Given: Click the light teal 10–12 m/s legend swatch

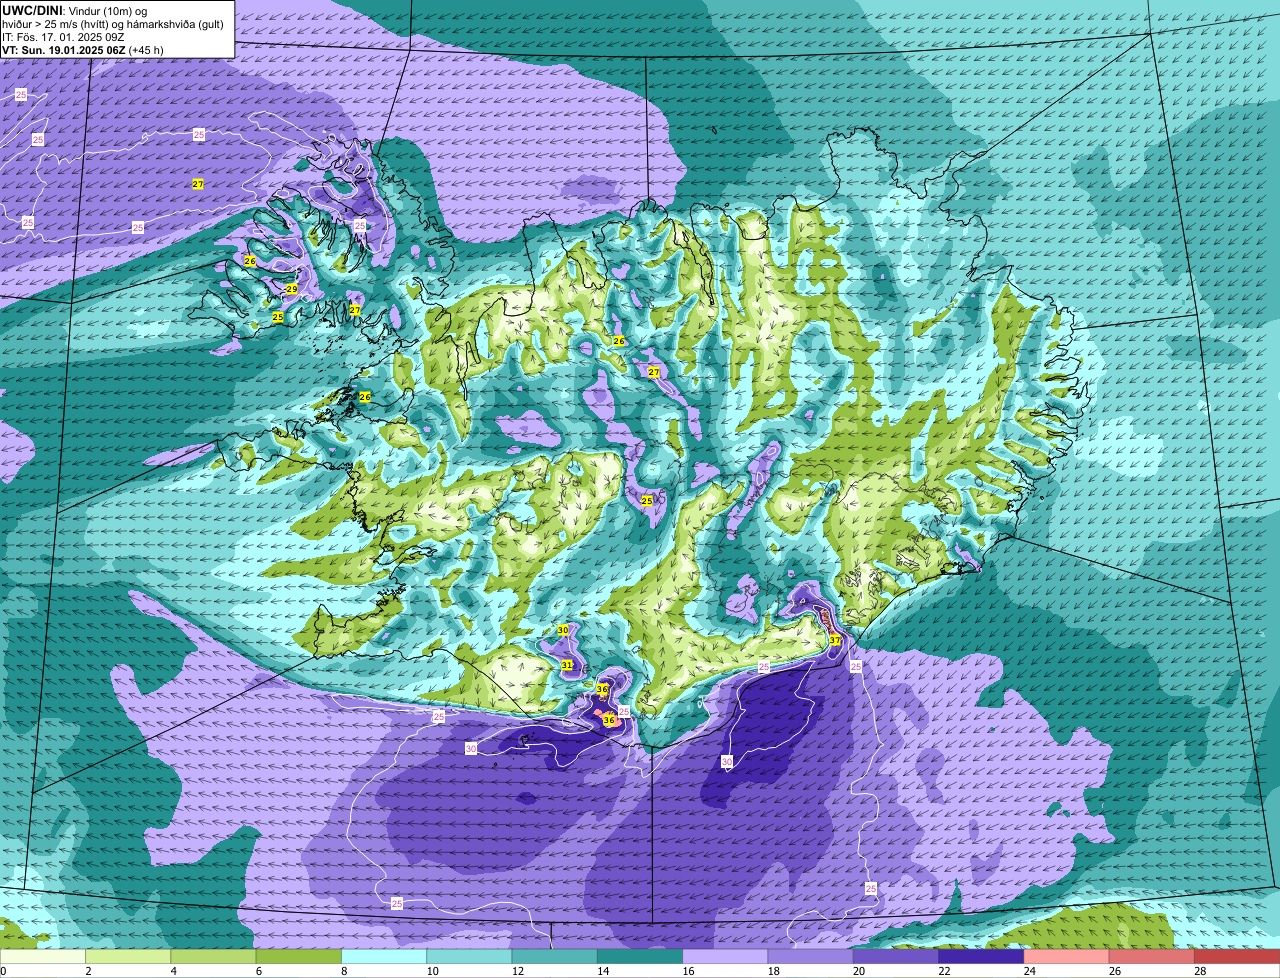Looking at the screenshot, I should (470, 956).
